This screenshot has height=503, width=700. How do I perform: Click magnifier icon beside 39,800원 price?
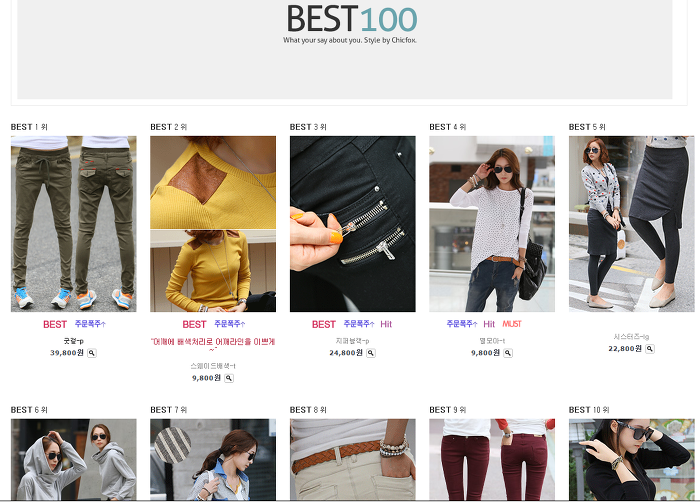(92, 353)
